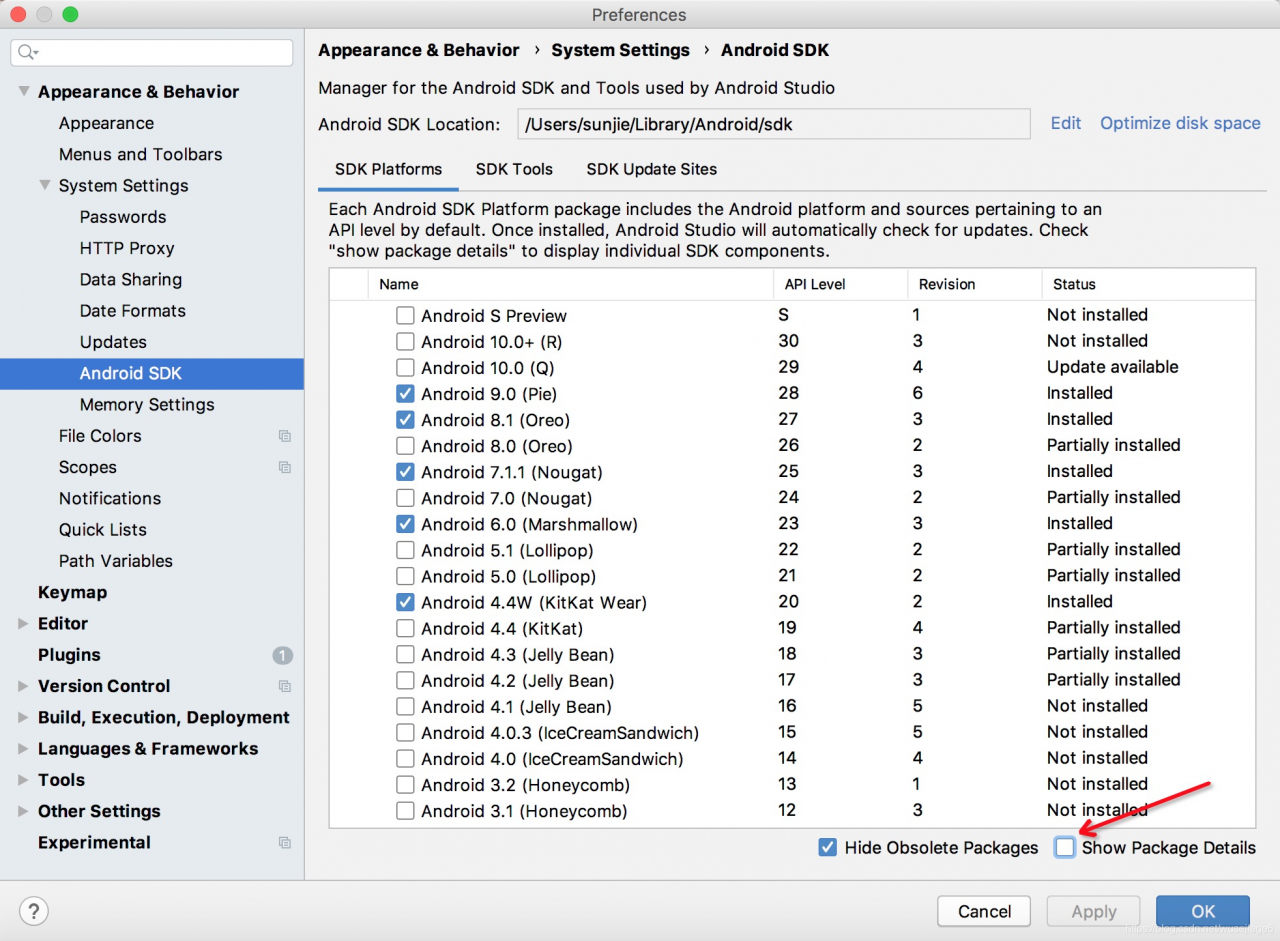1280x941 pixels.
Task: Check the Android S Preview checkbox
Action: click(x=405, y=315)
